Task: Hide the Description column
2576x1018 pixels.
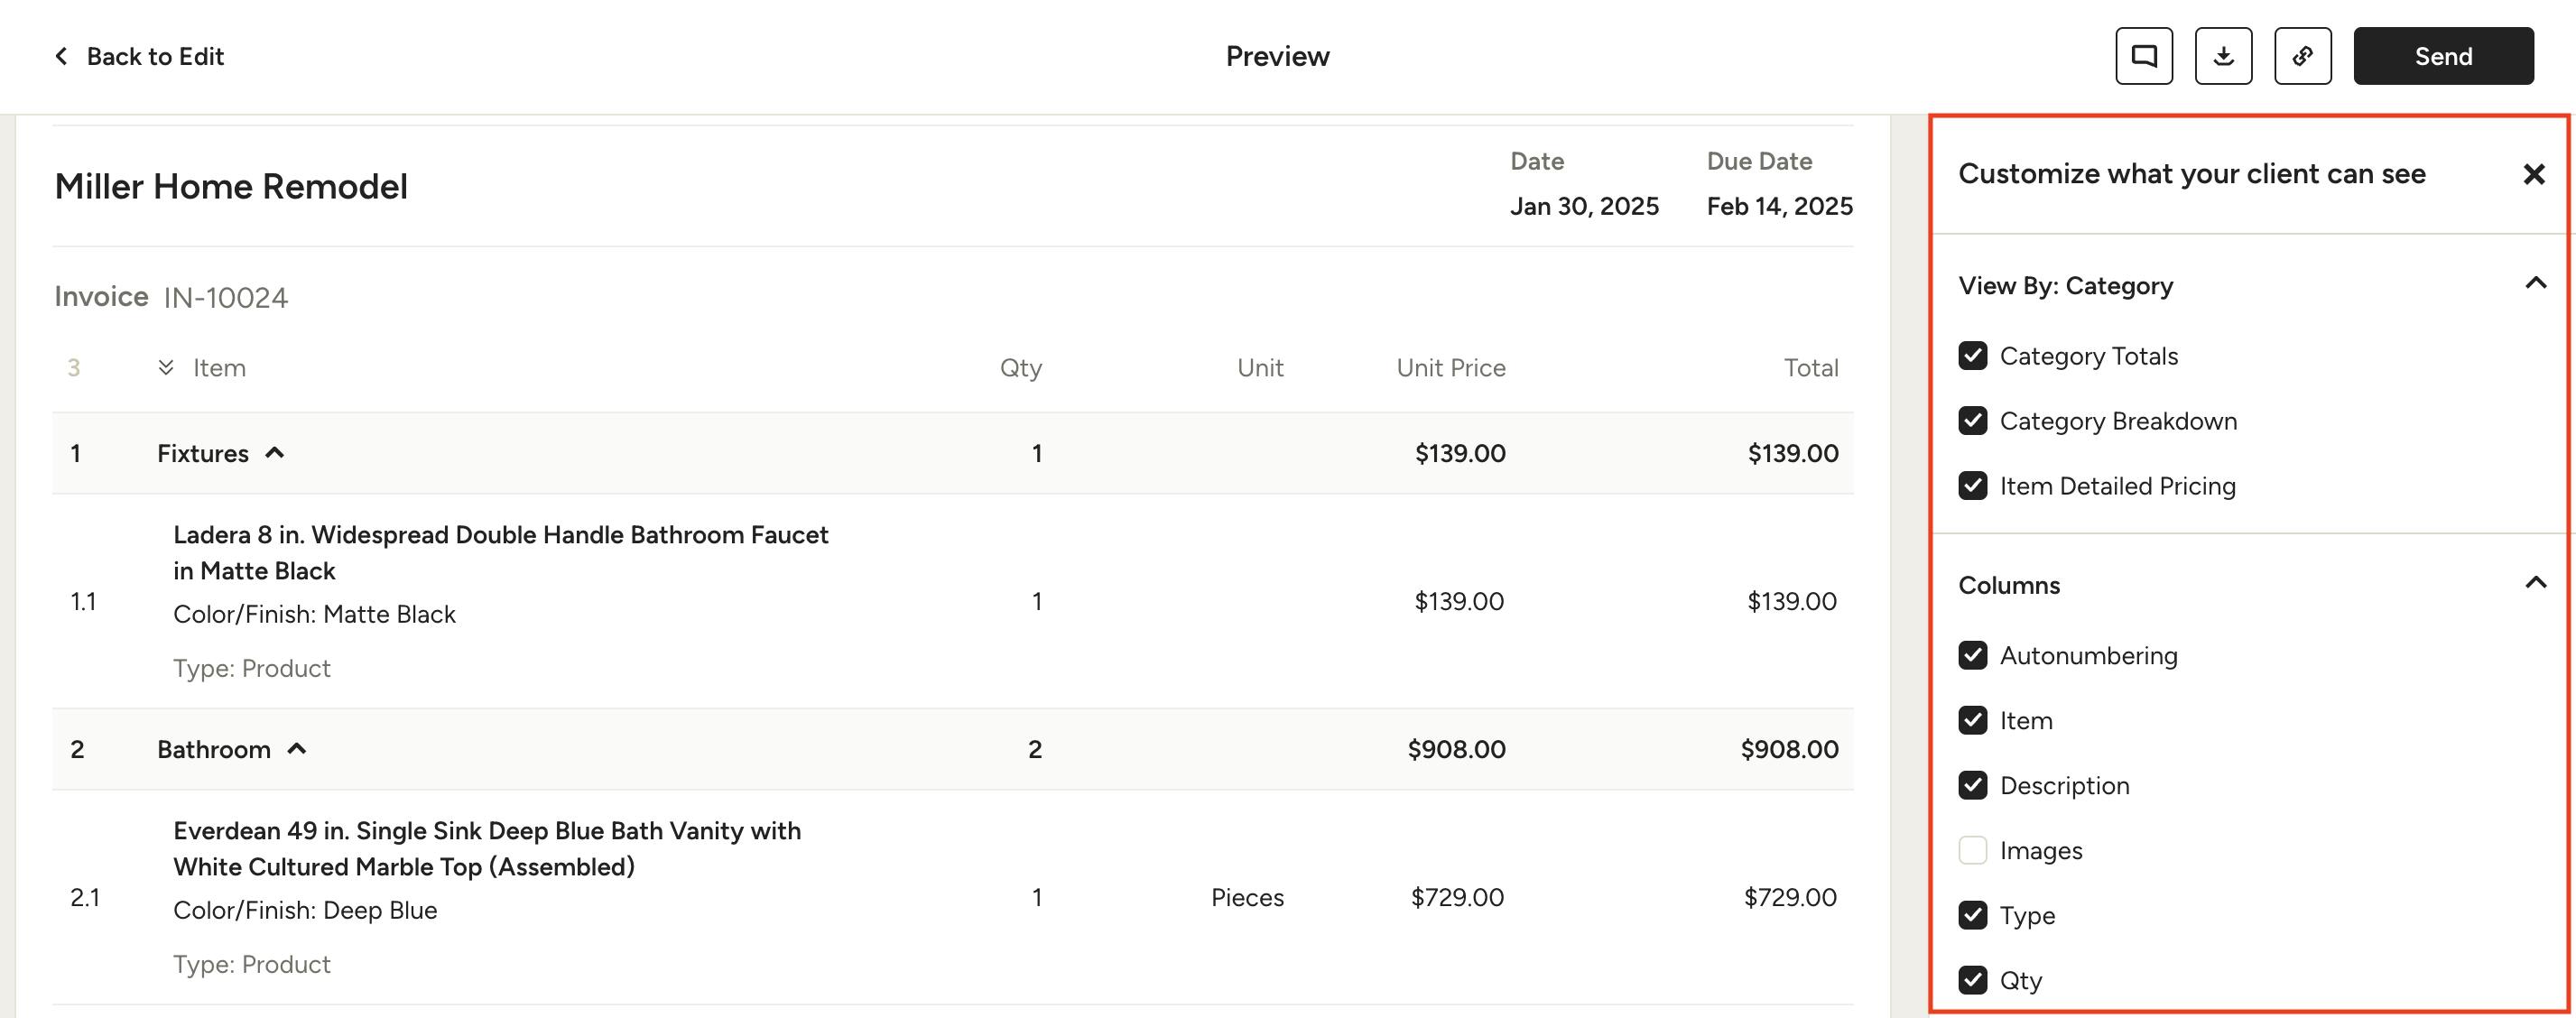Action: [x=1972, y=785]
